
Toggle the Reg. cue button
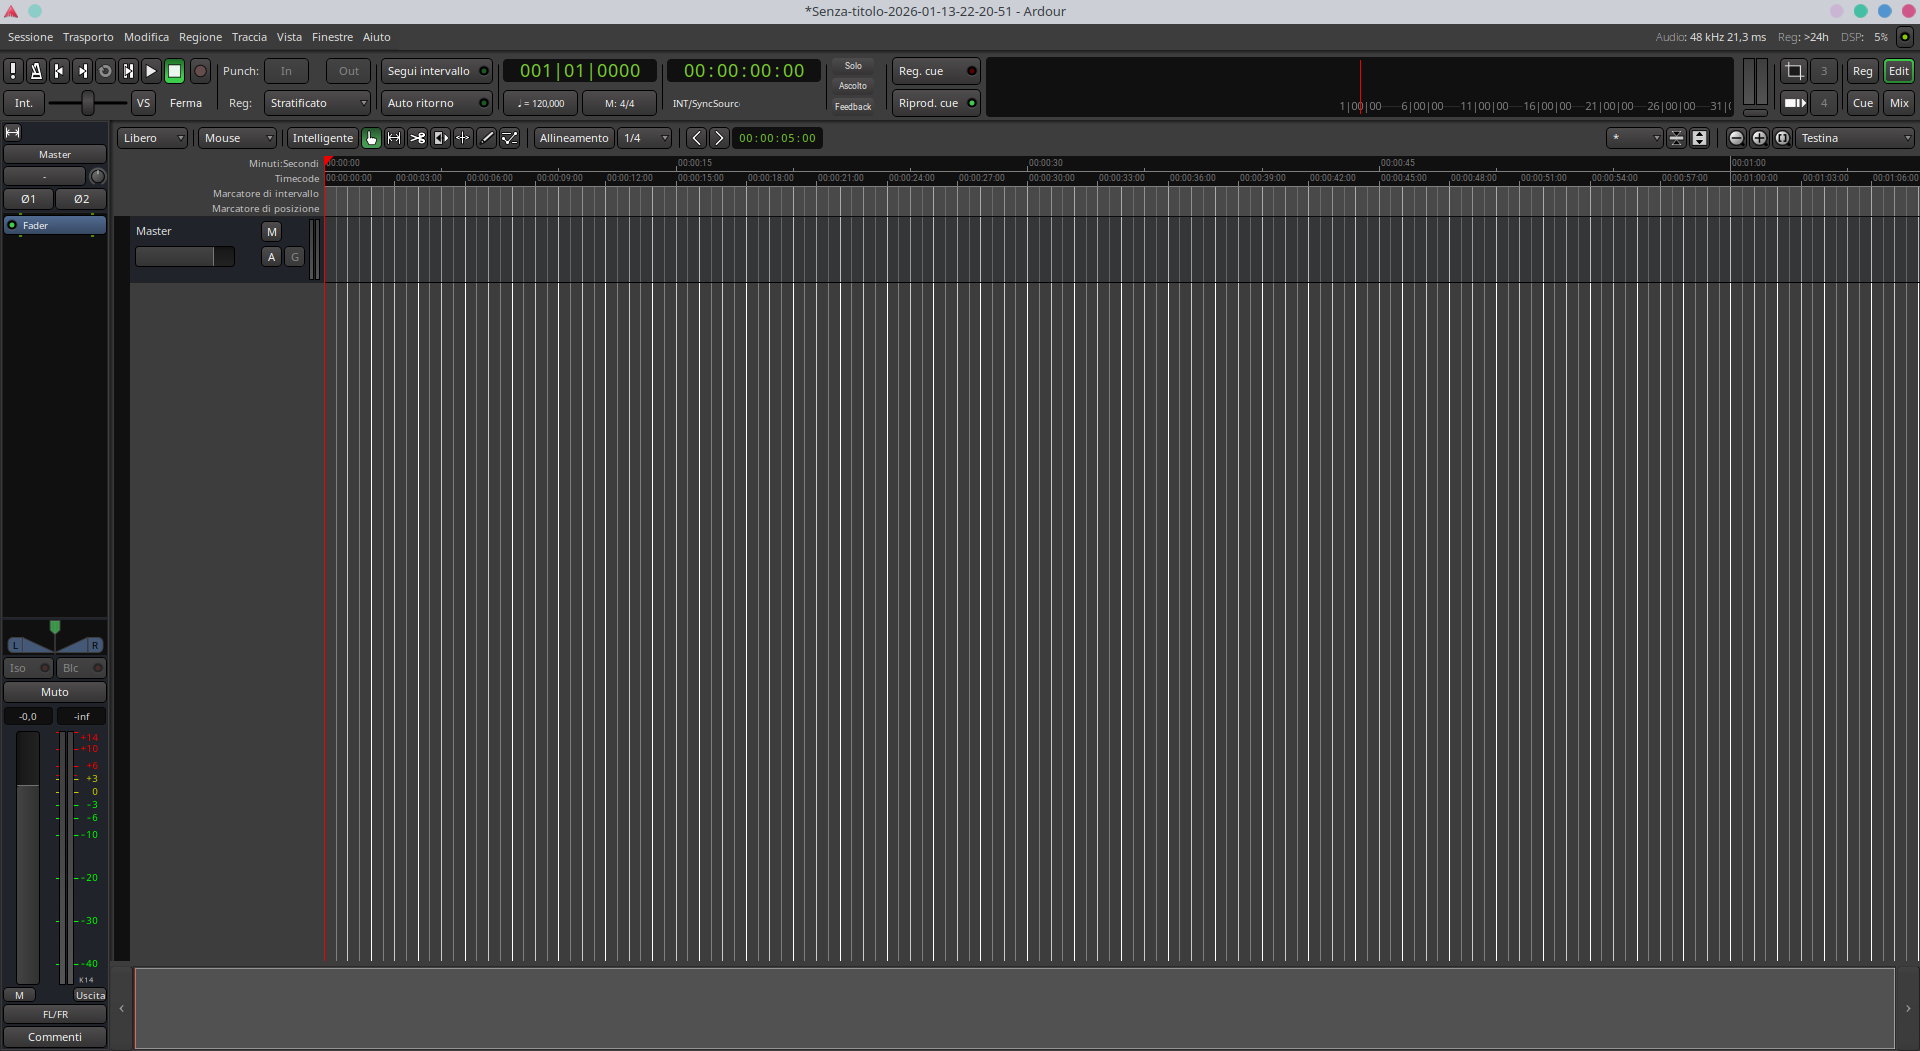(936, 71)
